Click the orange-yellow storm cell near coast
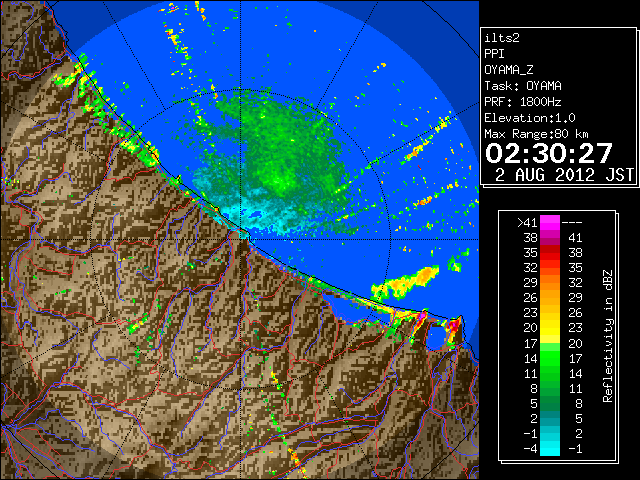Viewport: 640px width, 480px height. [406, 282]
